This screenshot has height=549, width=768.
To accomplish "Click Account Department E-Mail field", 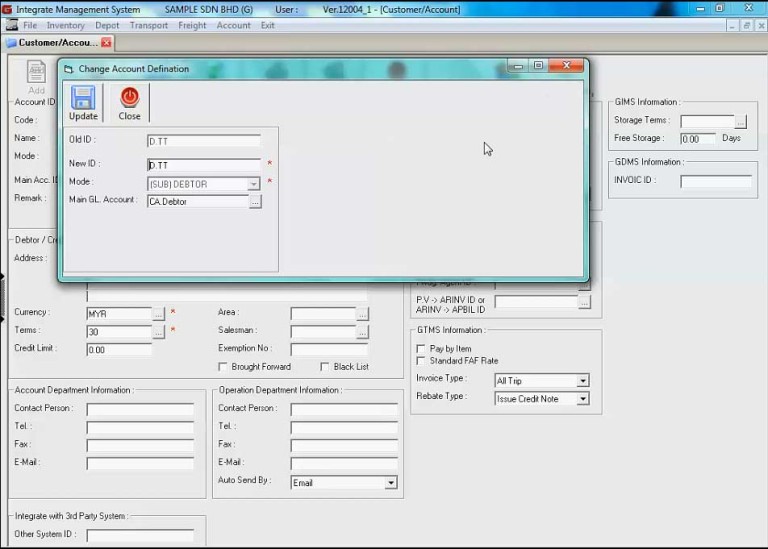I will (x=140, y=463).
